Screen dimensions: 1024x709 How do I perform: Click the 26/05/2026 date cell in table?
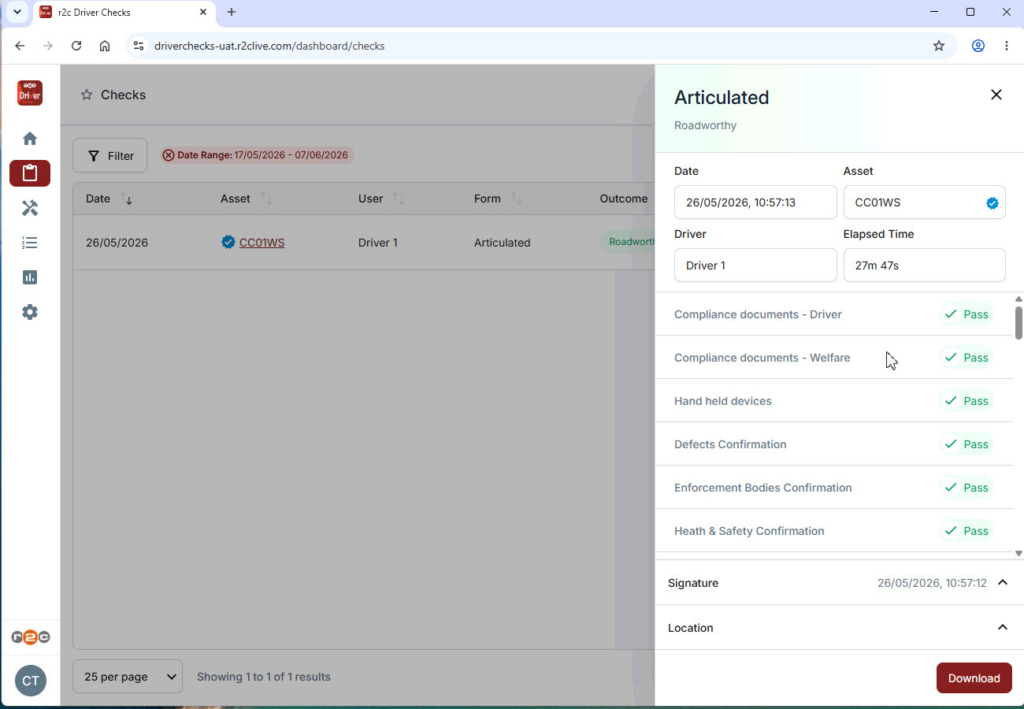(x=117, y=242)
